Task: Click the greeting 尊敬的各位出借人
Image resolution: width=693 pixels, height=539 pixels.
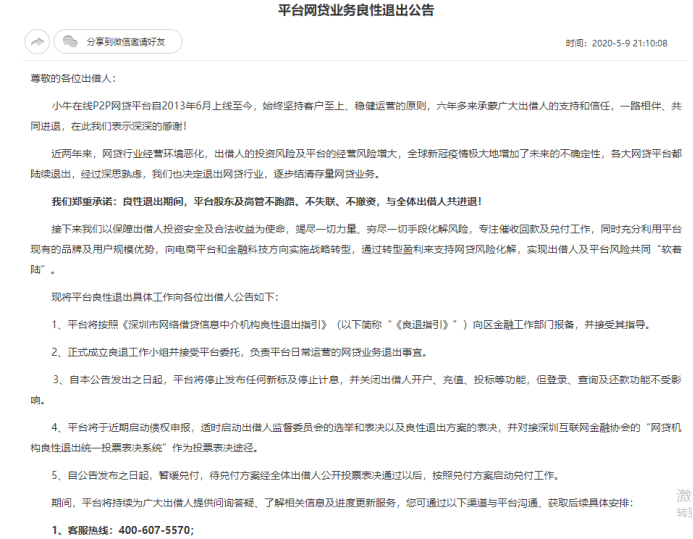Action: [x=71, y=79]
